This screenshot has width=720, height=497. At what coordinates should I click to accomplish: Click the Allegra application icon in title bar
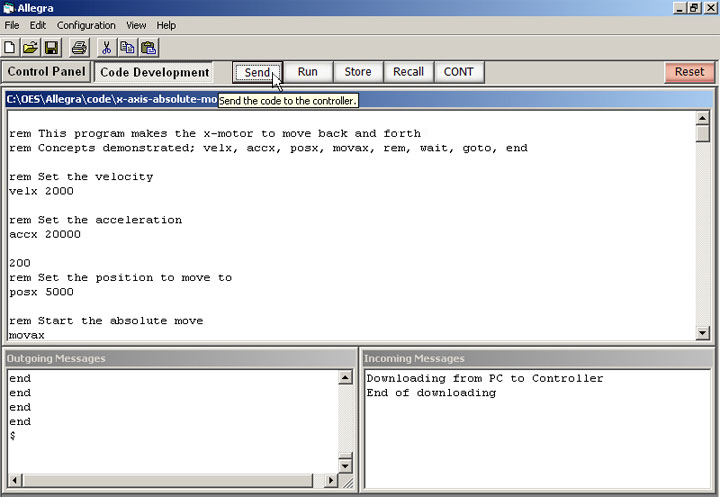coord(9,8)
